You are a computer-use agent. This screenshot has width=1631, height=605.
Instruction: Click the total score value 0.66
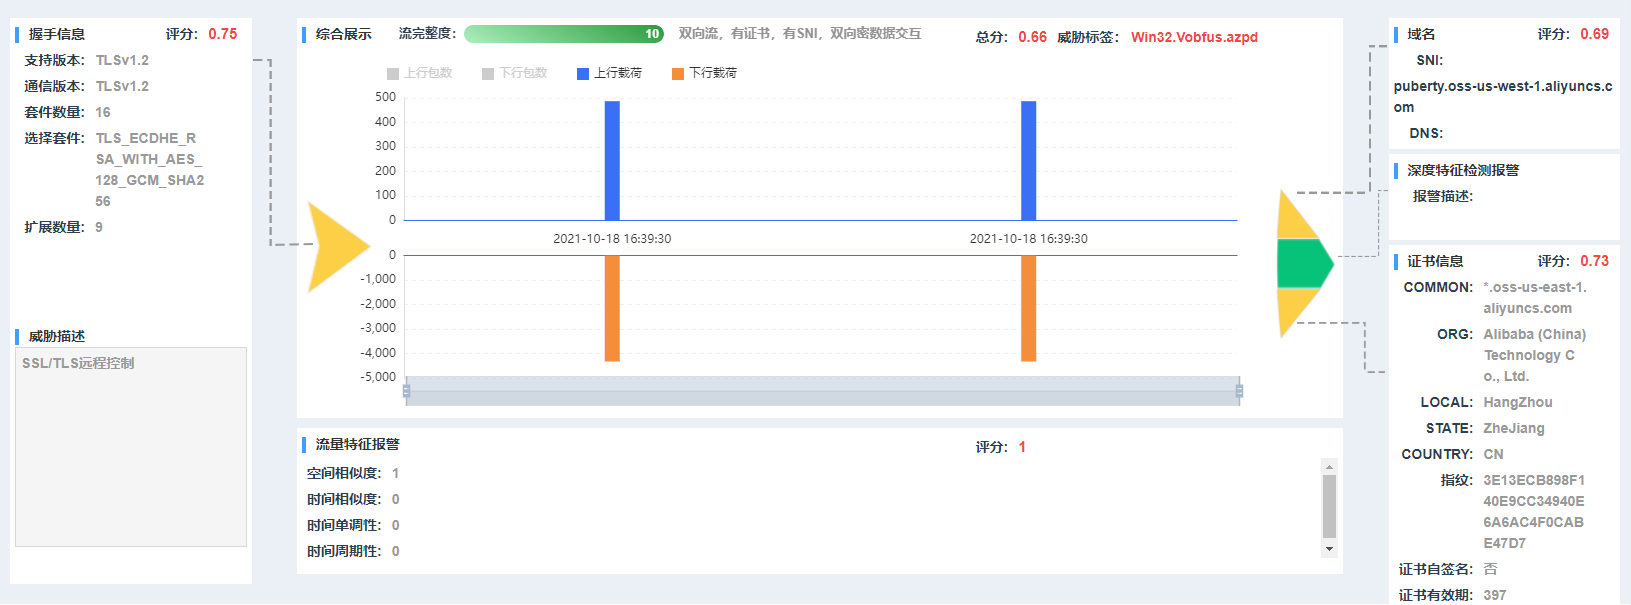(x=1032, y=37)
